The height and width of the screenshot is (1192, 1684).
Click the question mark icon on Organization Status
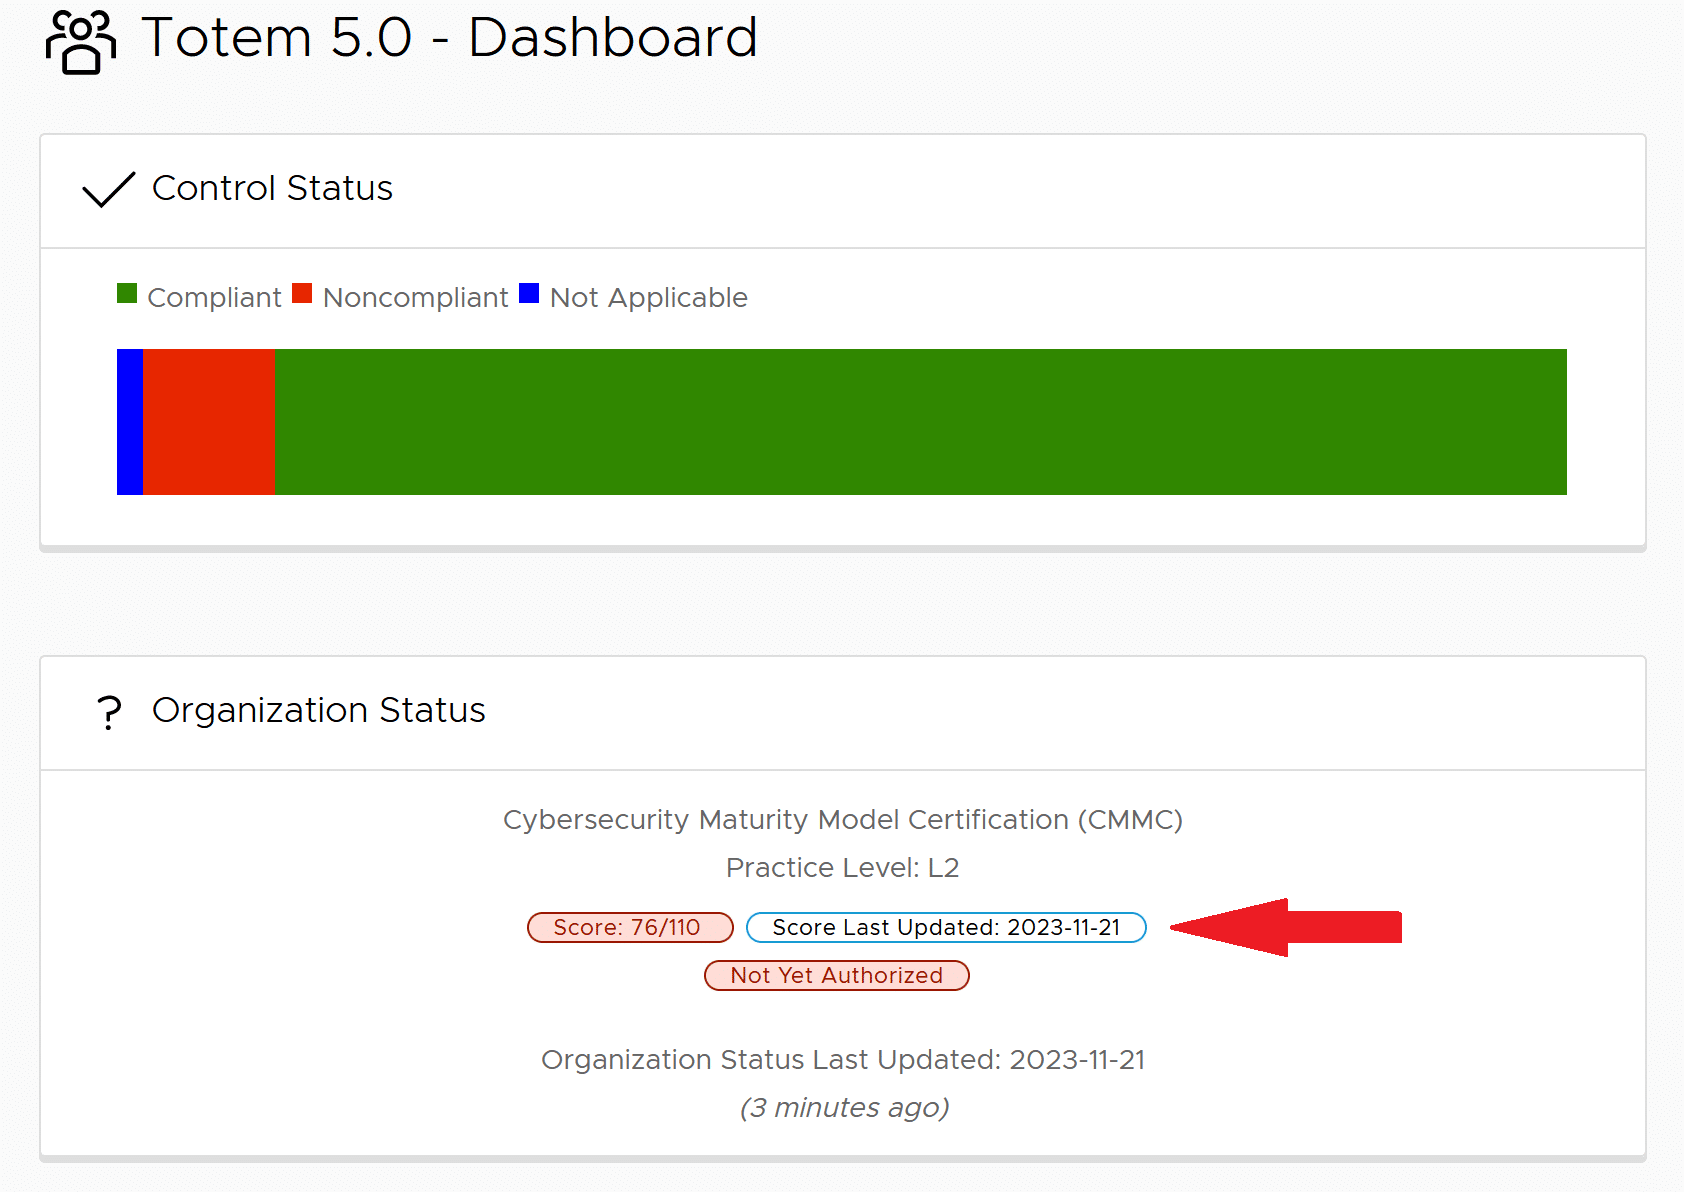(108, 711)
